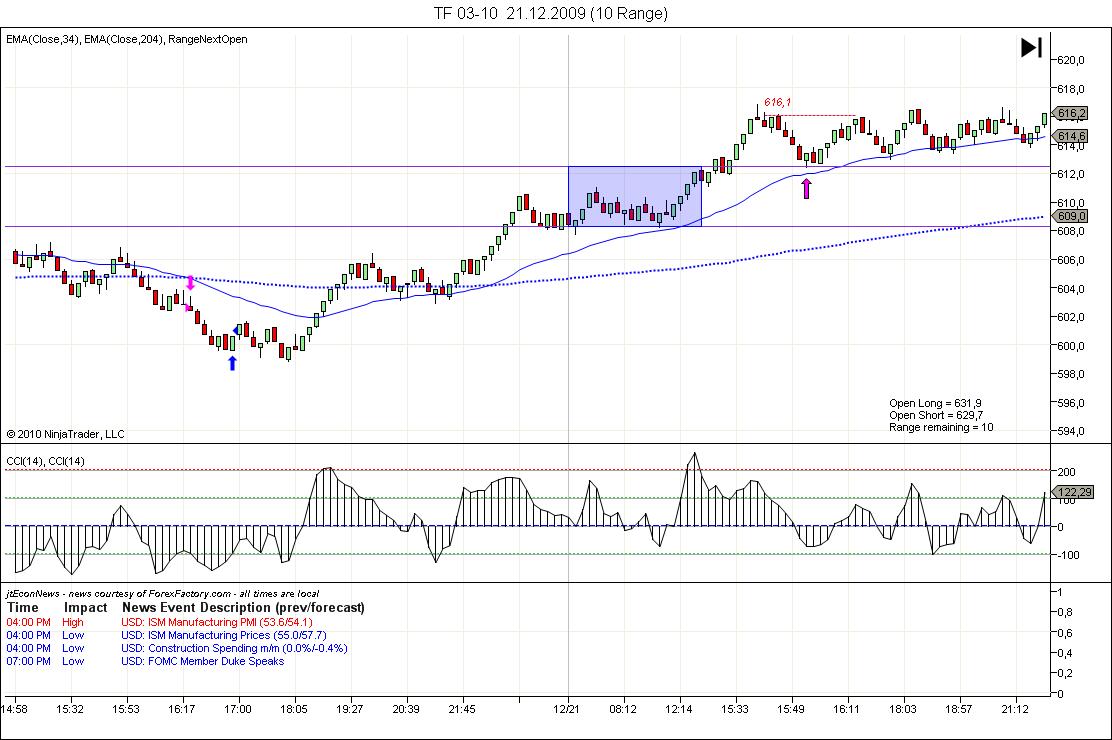Select the ISM Manufacturing Prices news row
This screenshot has height=740, width=1112.
pos(167,635)
